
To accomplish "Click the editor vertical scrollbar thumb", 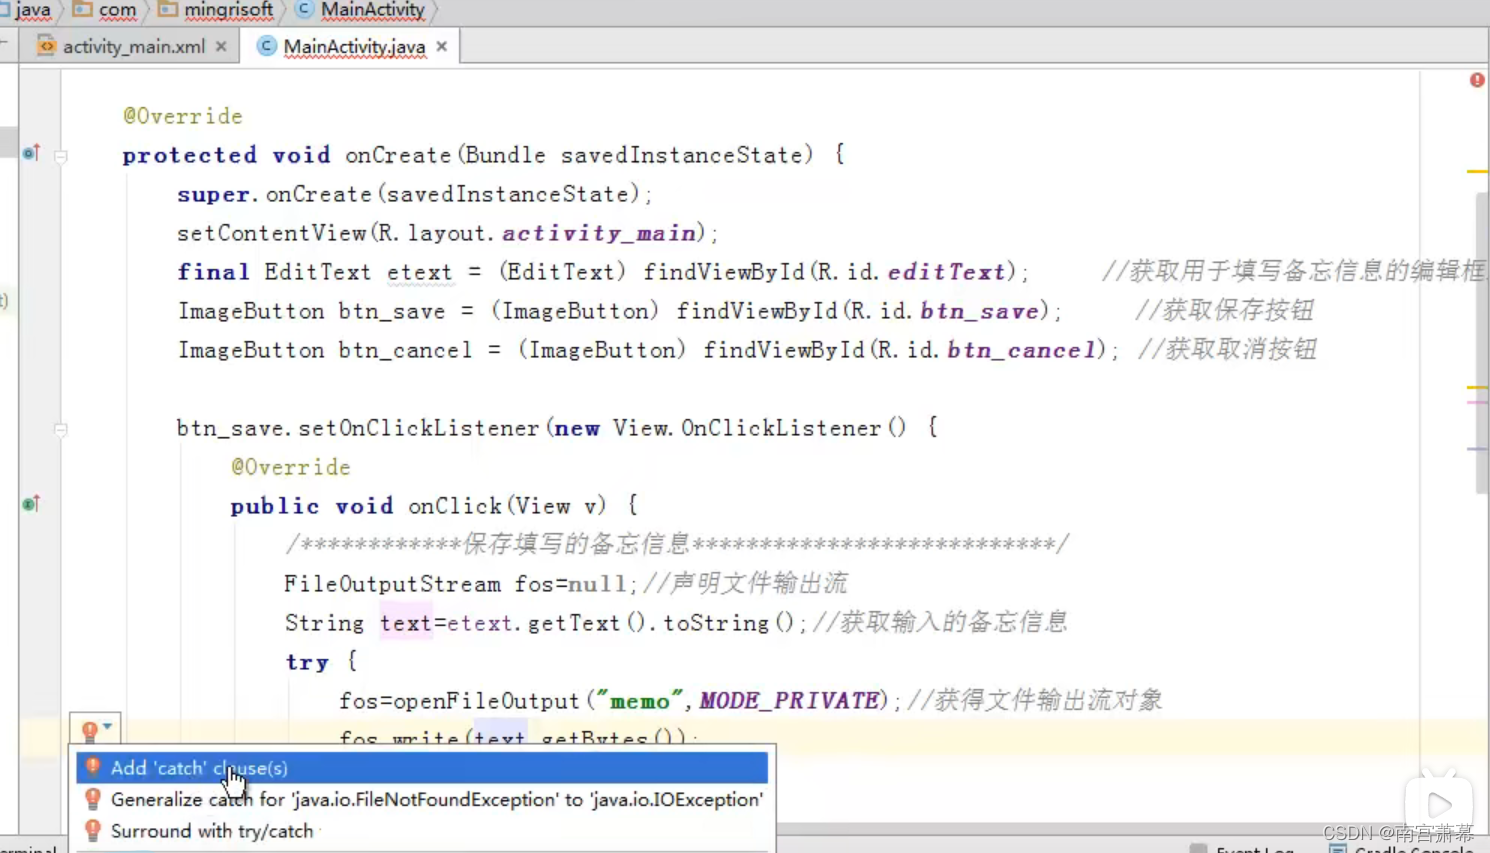I will 1482,342.
